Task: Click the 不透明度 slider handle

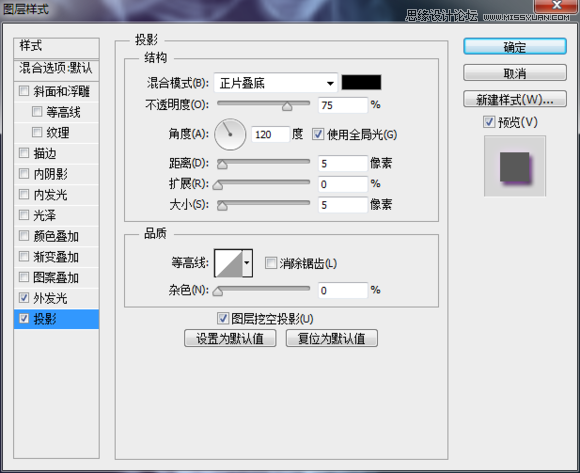Action: pos(287,107)
